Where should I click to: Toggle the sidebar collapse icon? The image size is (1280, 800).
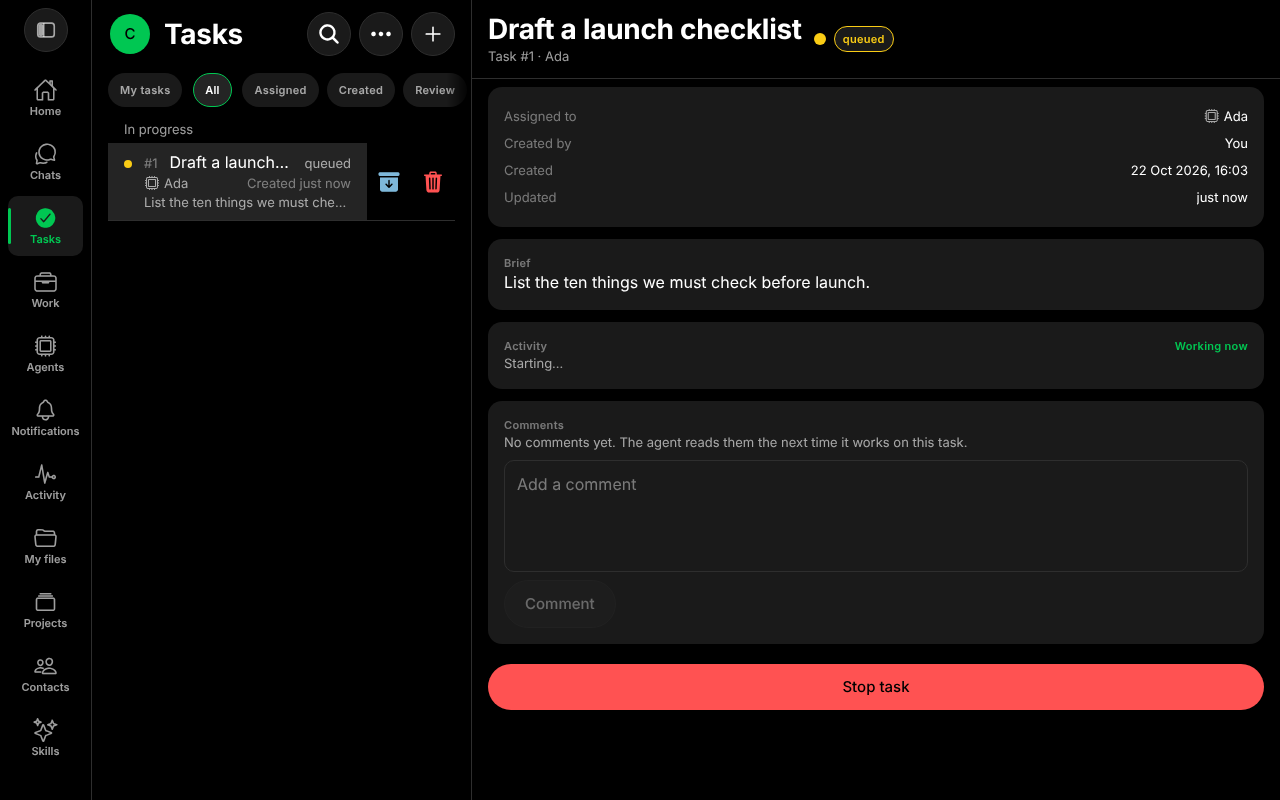point(46,30)
